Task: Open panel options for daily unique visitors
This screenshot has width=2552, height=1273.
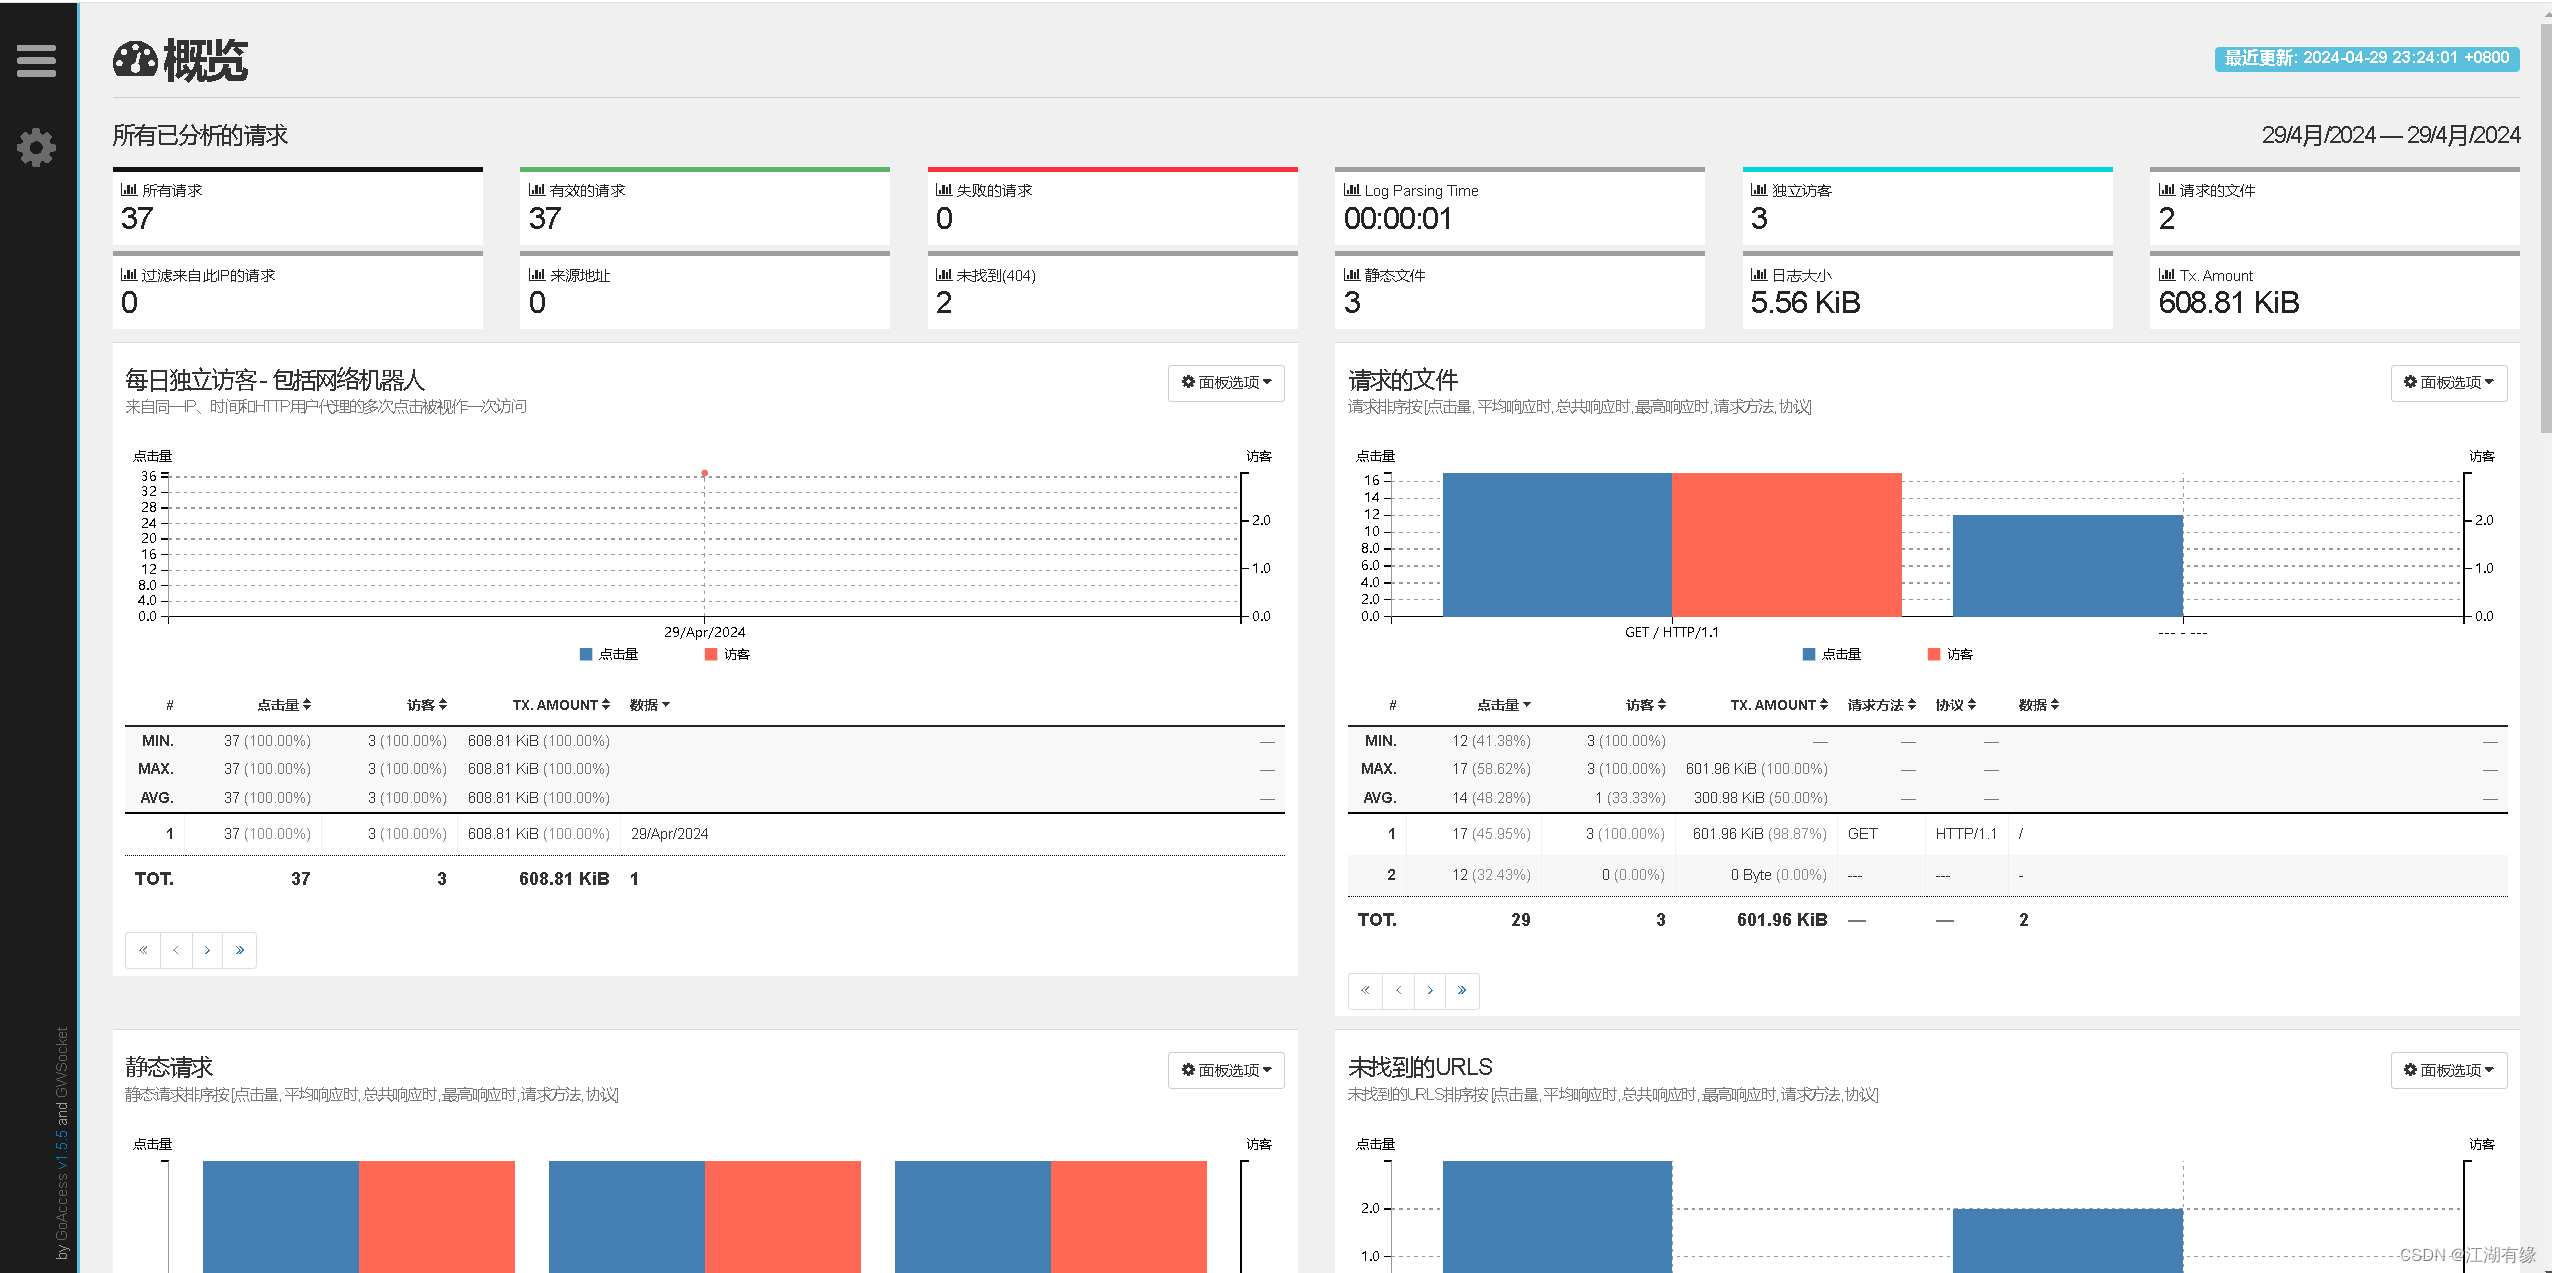Action: [x=1226, y=383]
